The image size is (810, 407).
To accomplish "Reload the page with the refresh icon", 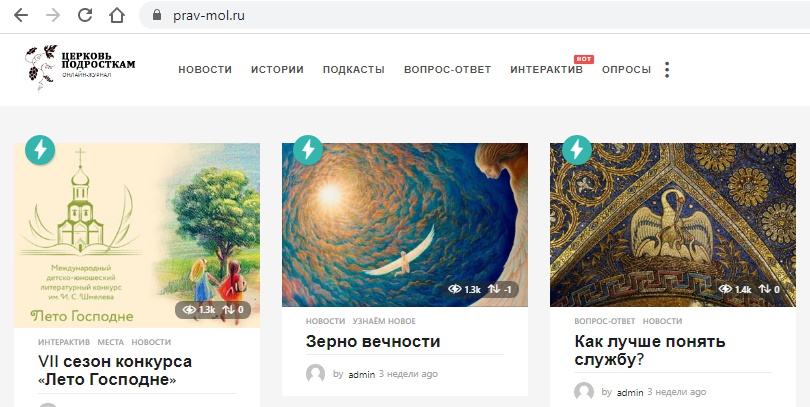I will pos(85,15).
